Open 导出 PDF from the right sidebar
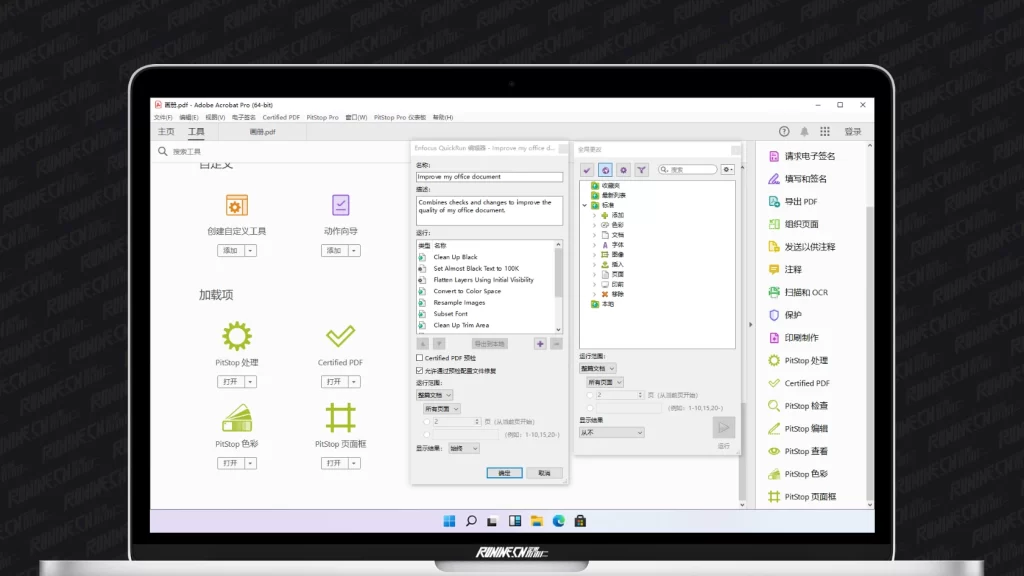The width and height of the screenshot is (1024, 576). (800, 201)
